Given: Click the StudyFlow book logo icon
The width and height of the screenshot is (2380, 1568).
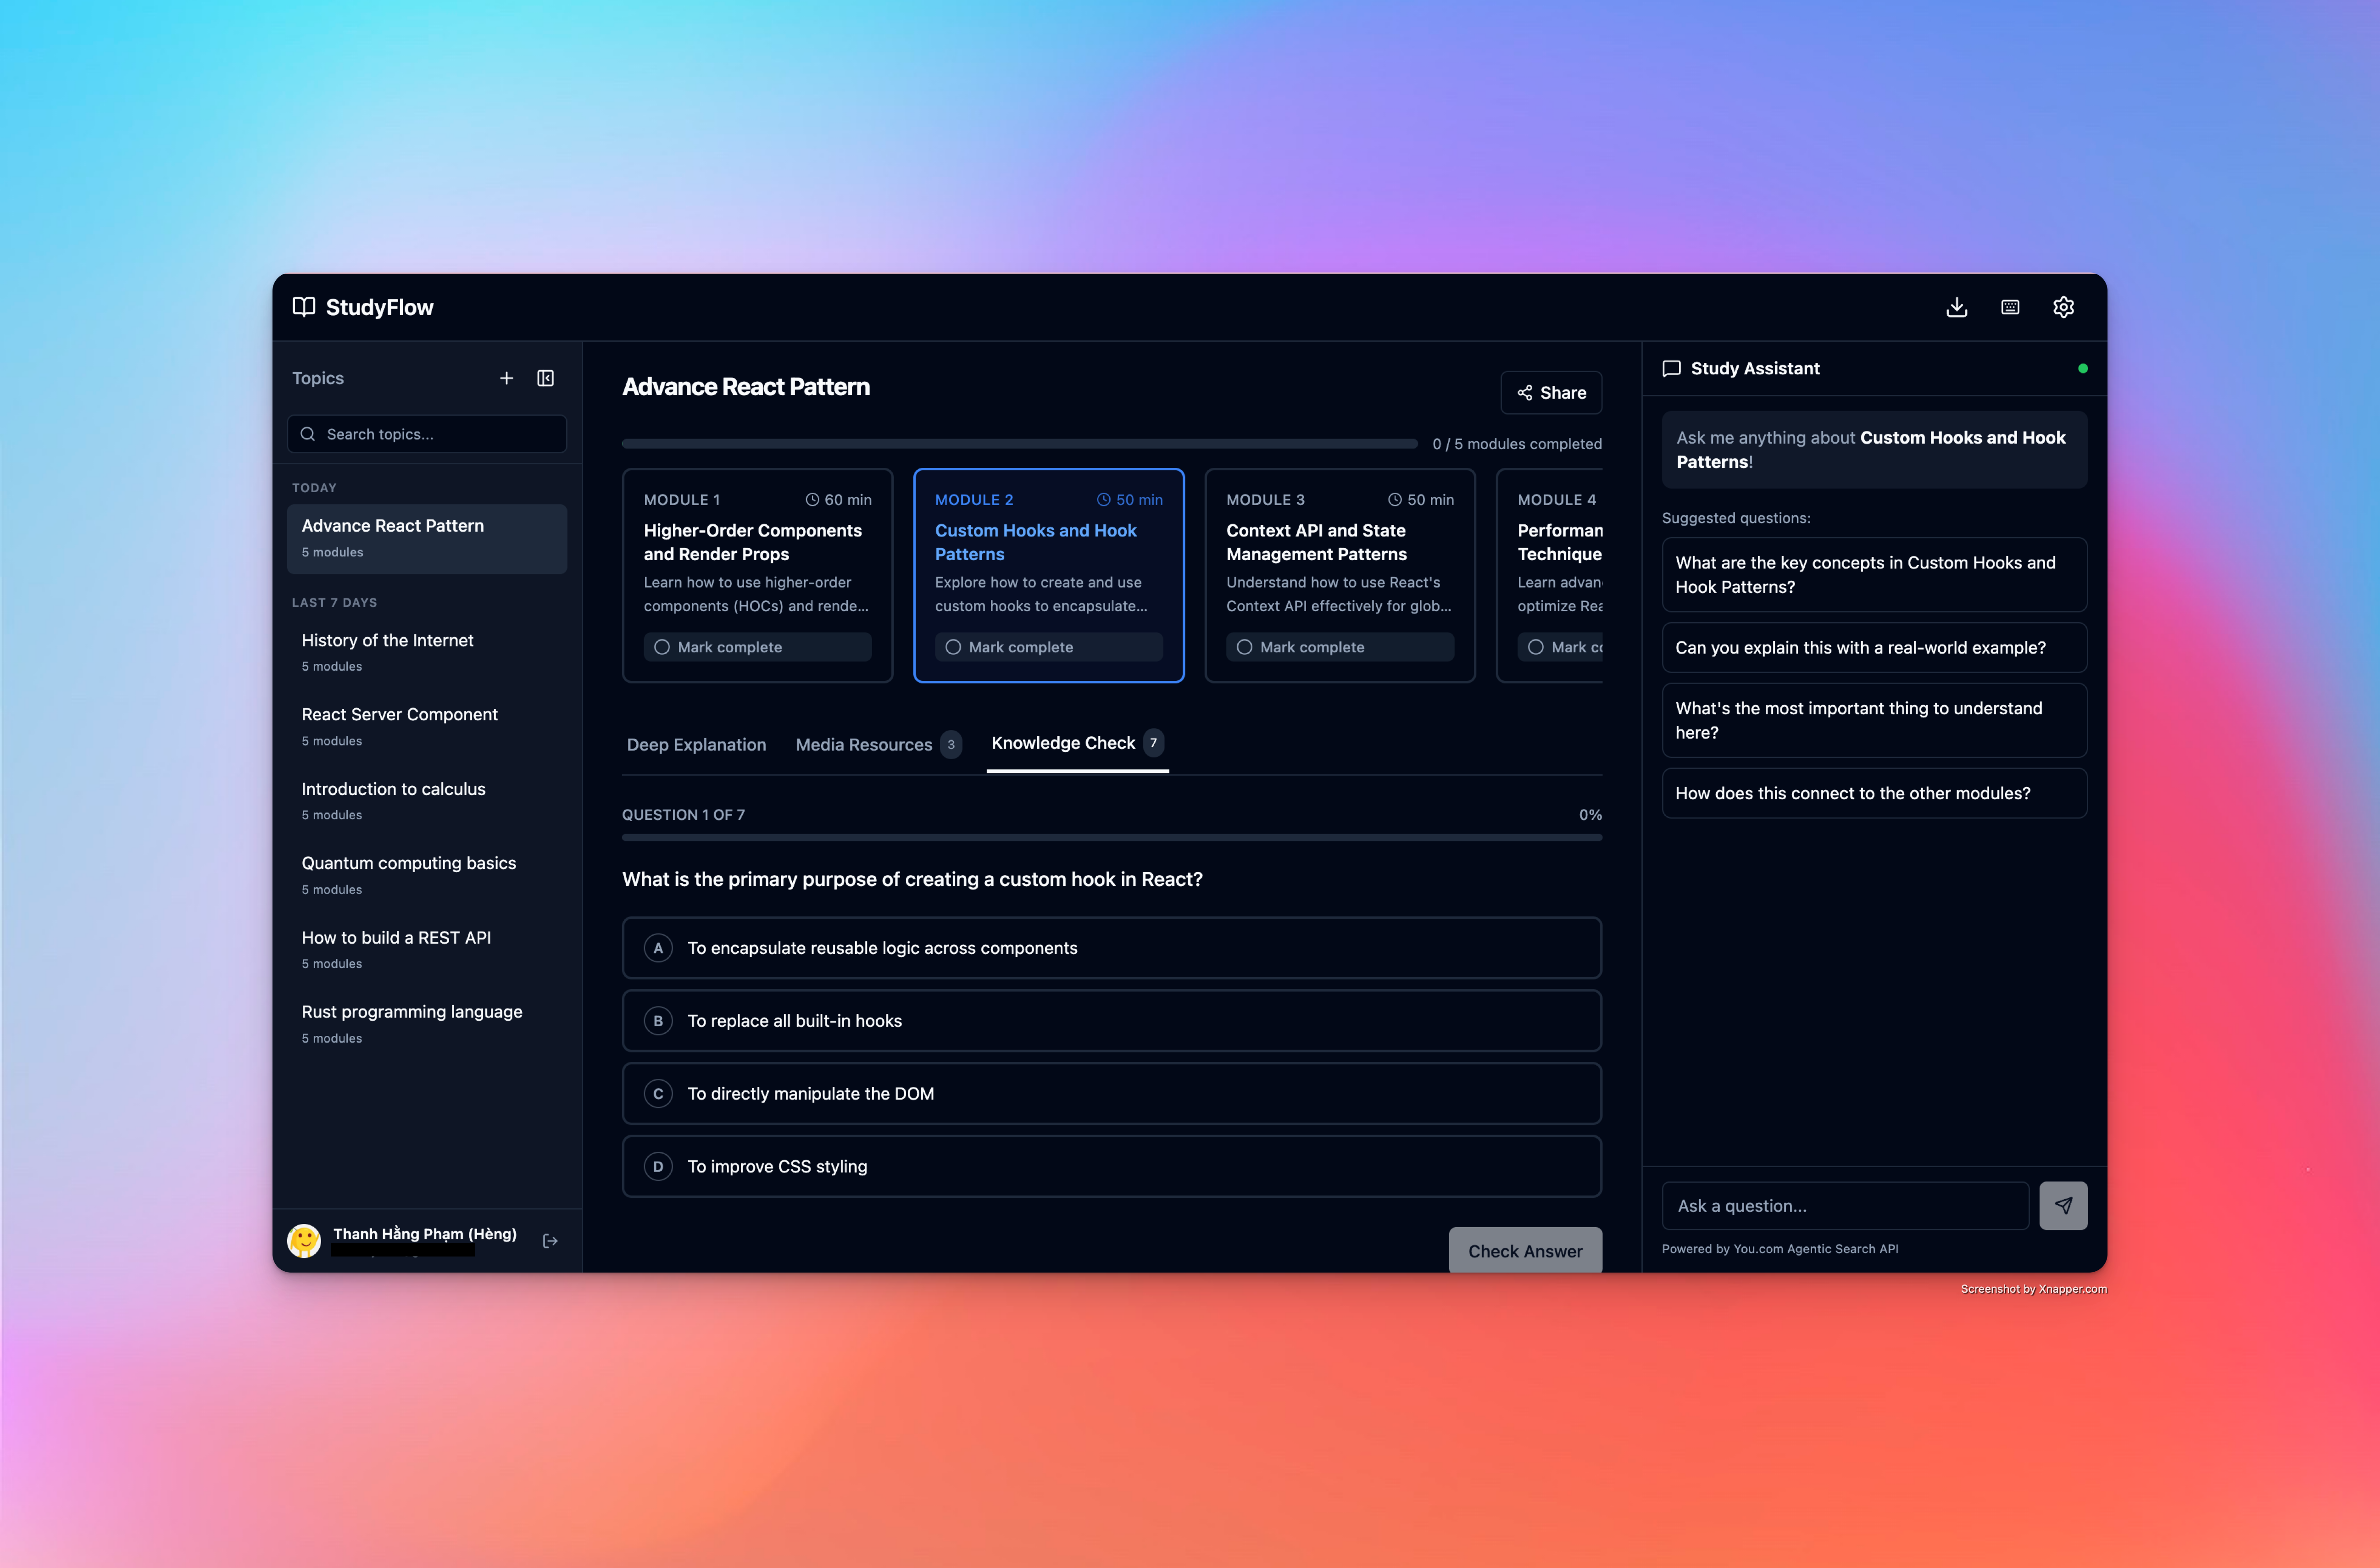Looking at the screenshot, I should (x=304, y=307).
